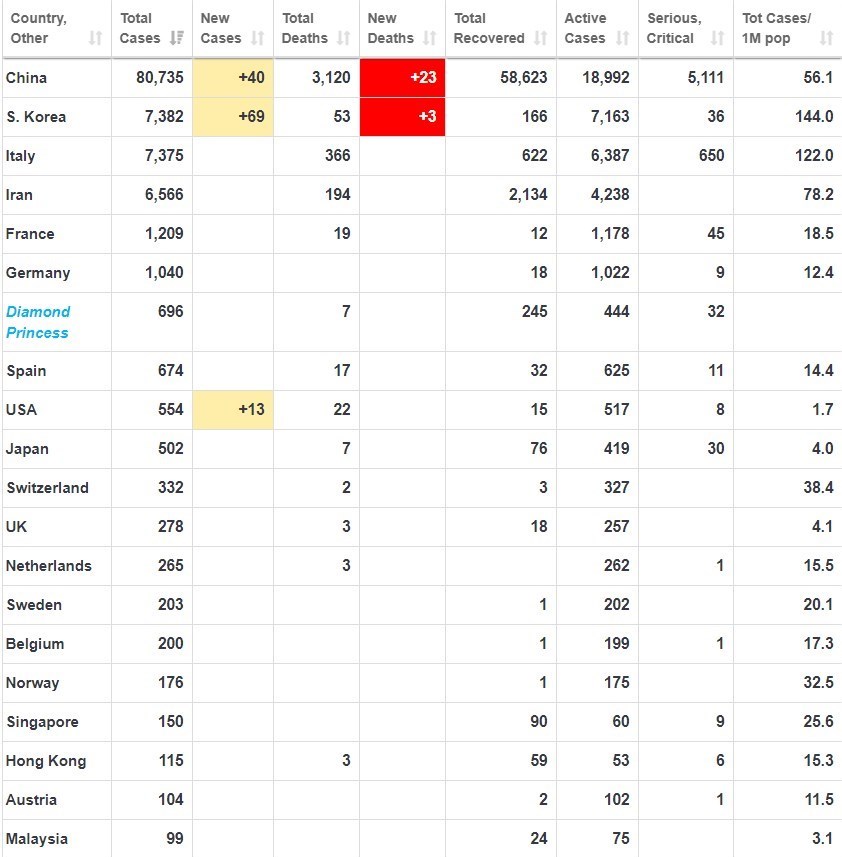Click Malaysia's total cases value 99
Screen dimensions: 842x857
174,839
